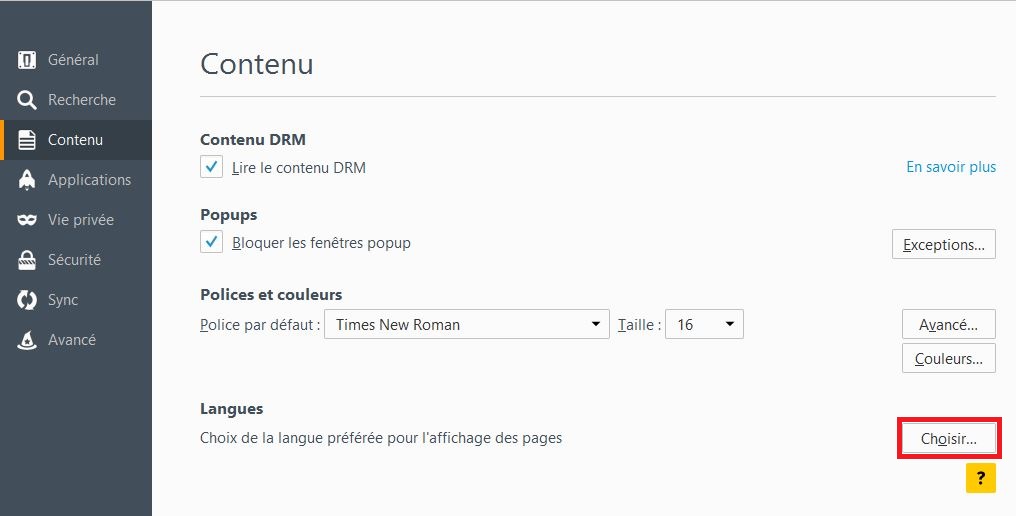Screen dimensions: 1016x516
Task: Click the Sécurité padlock icon
Action: [27, 260]
